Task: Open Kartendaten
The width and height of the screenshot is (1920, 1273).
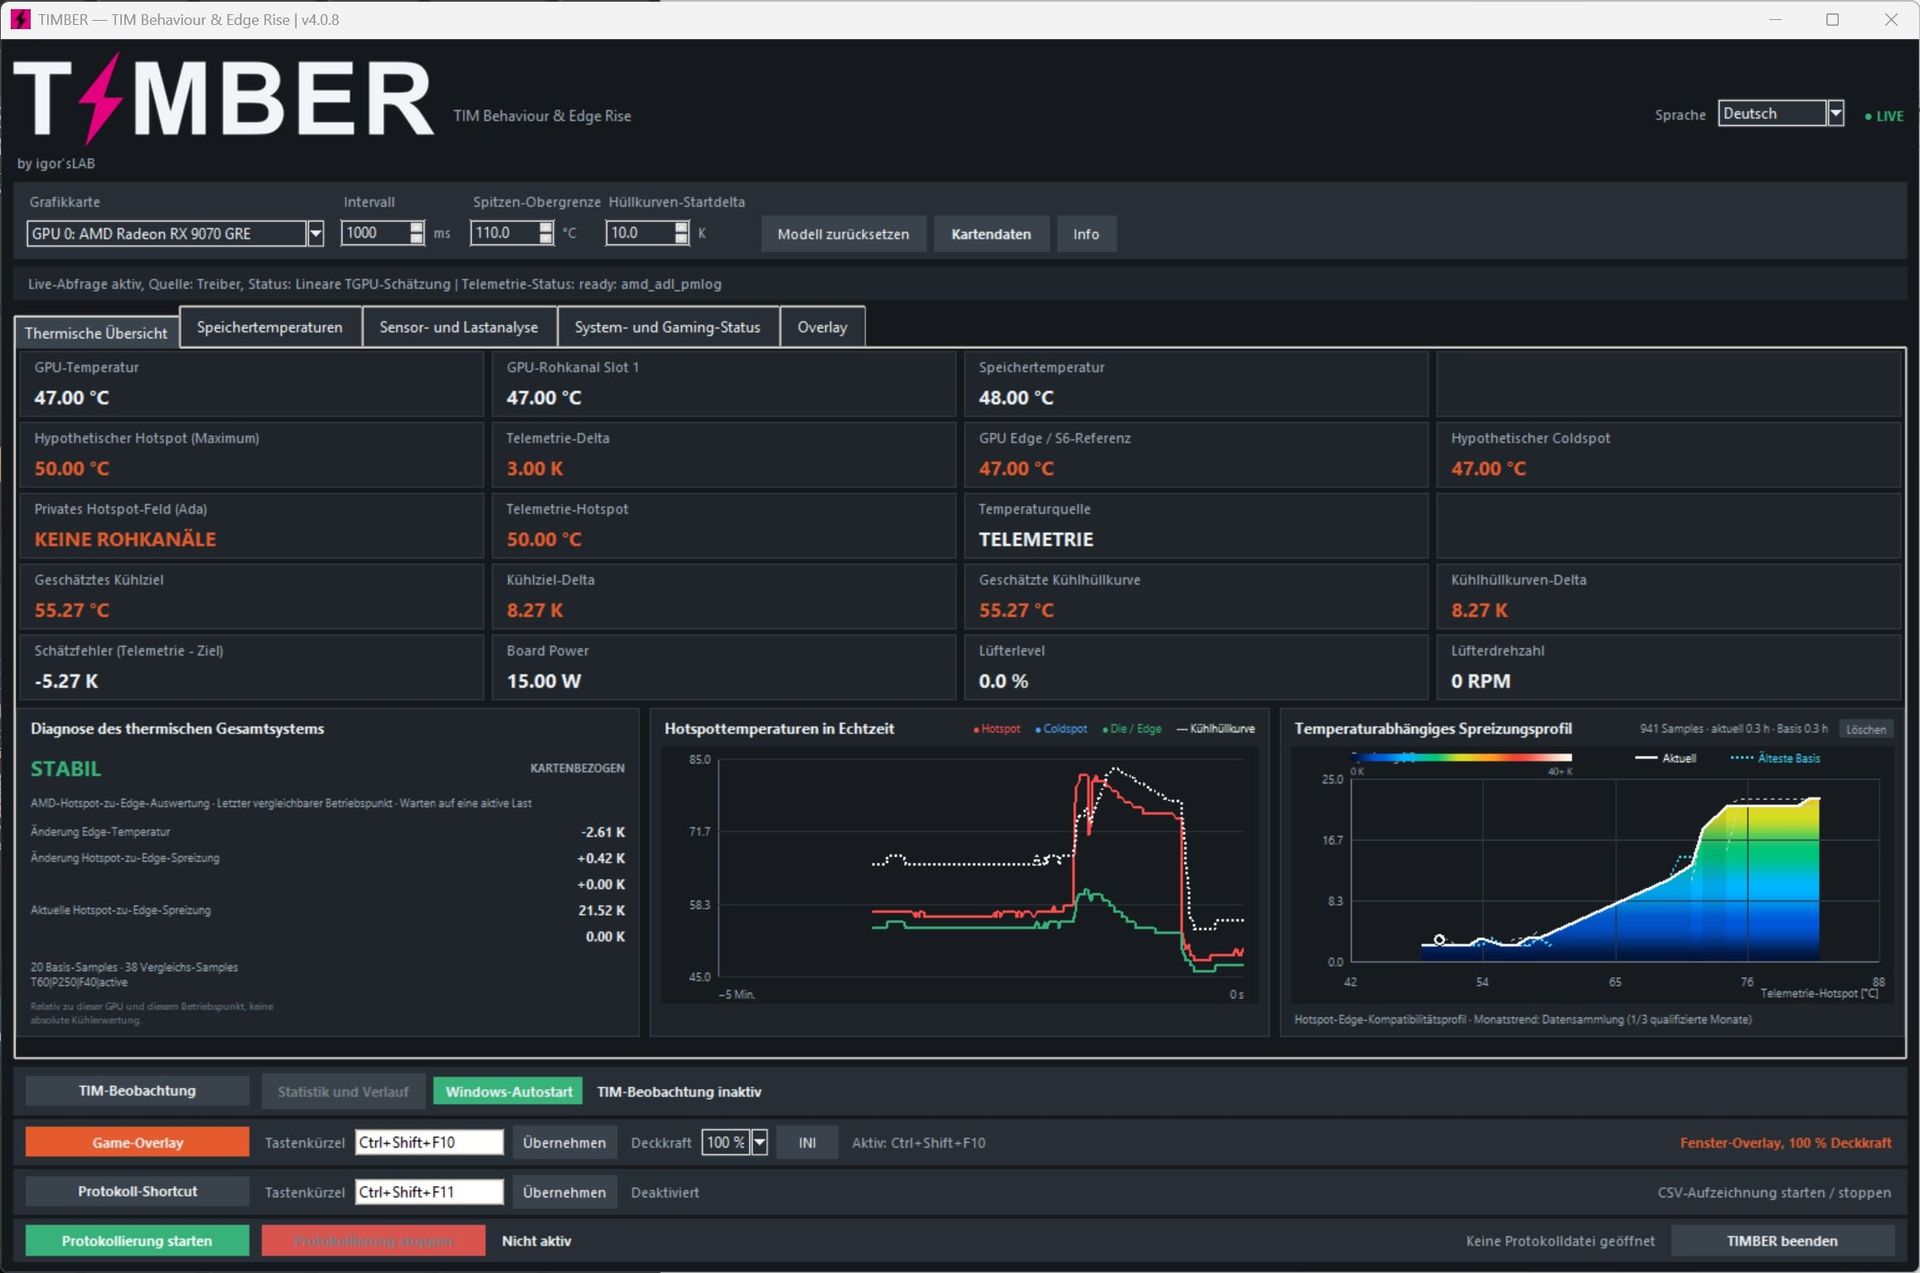Action: [990, 234]
